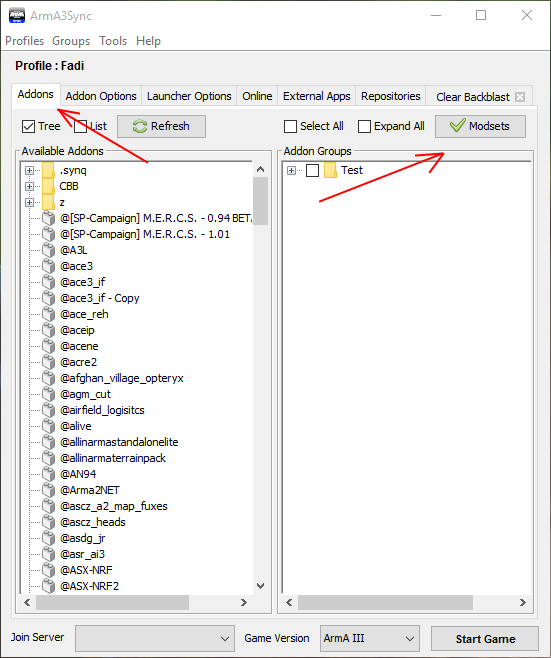The width and height of the screenshot is (551, 658).
Task: Click the folder icon next to .synq
Action: coord(48,170)
